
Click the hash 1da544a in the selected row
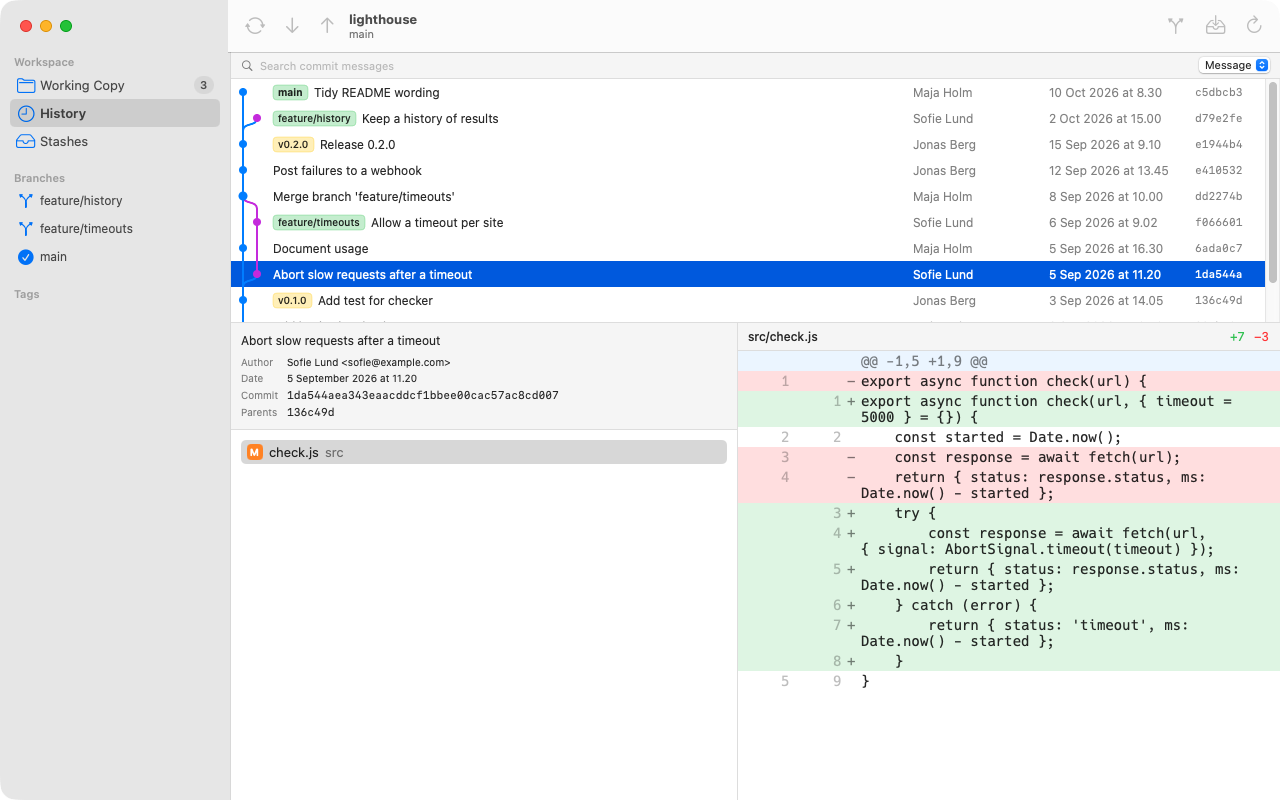point(1219,274)
